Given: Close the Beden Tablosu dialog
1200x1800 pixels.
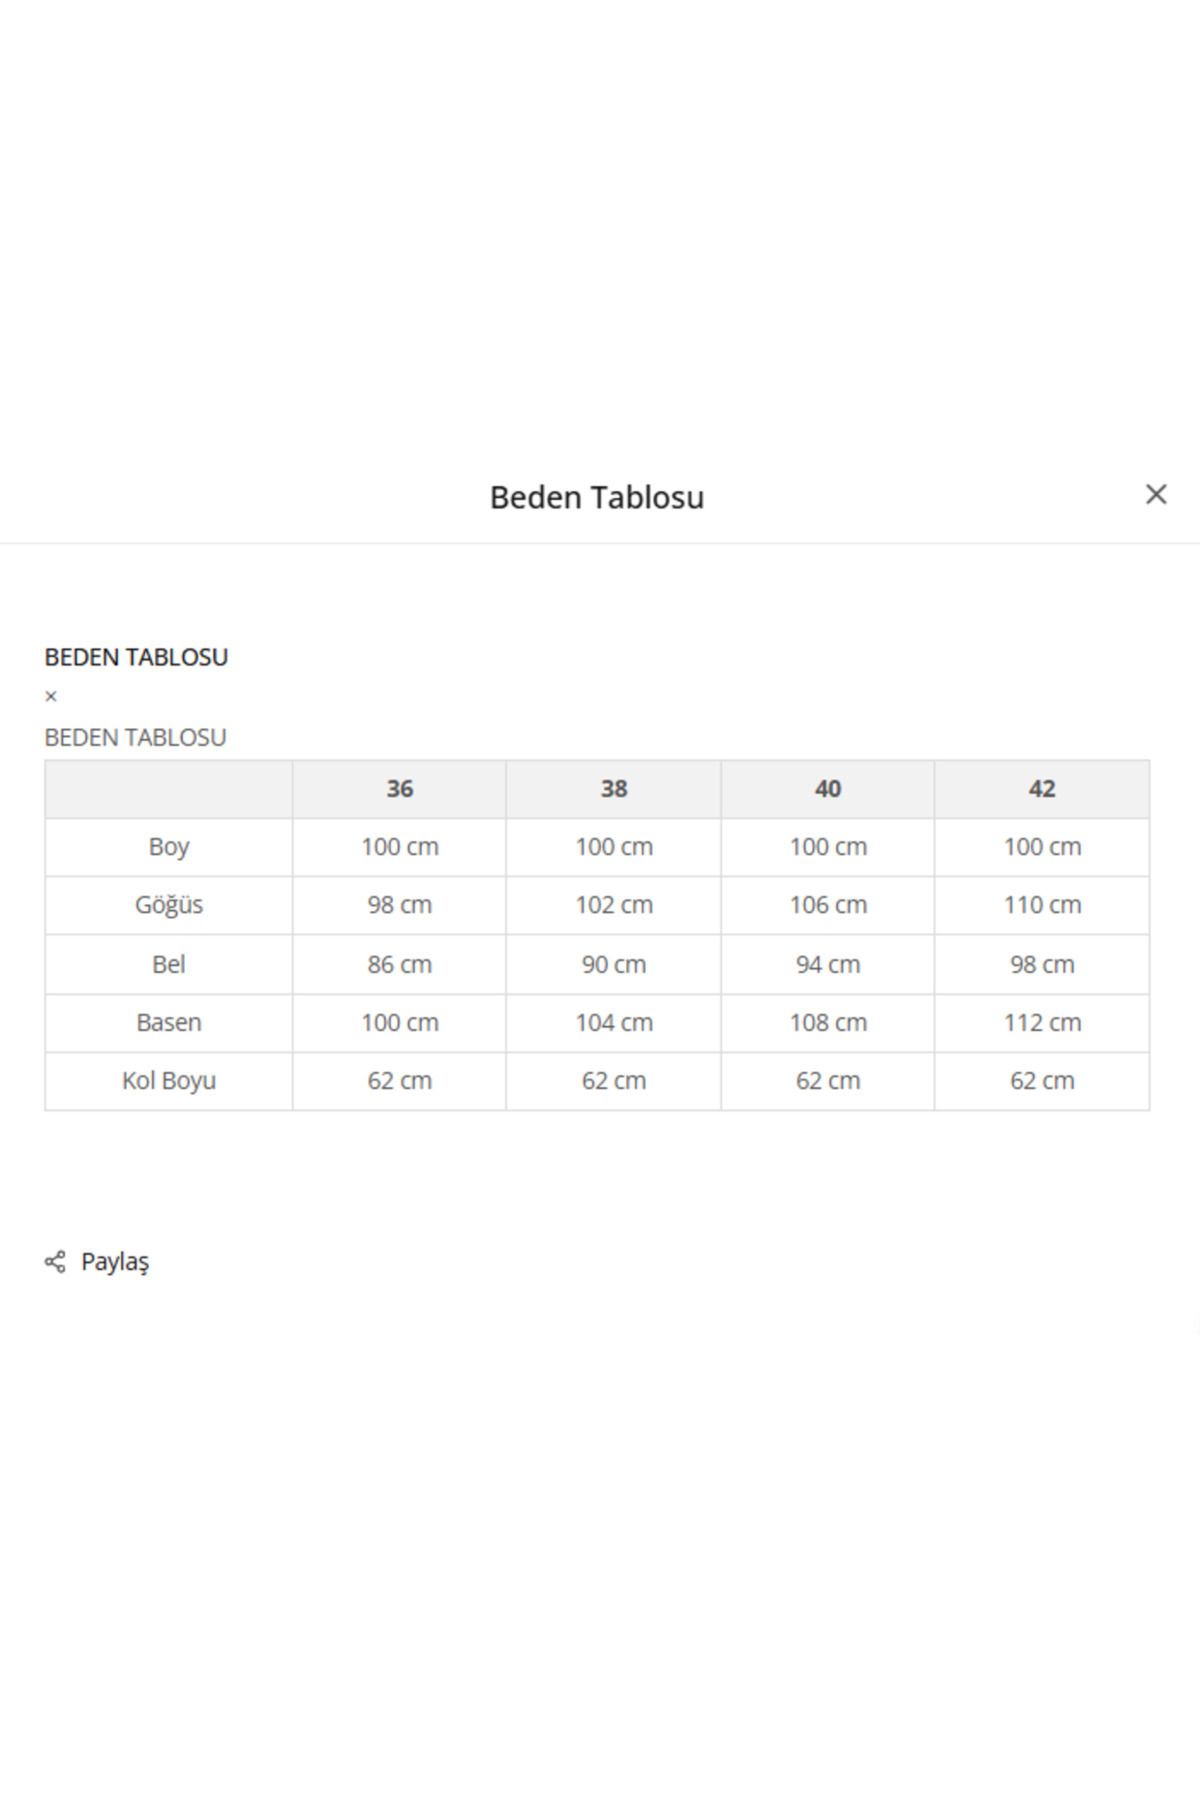Looking at the screenshot, I should tap(1156, 494).
